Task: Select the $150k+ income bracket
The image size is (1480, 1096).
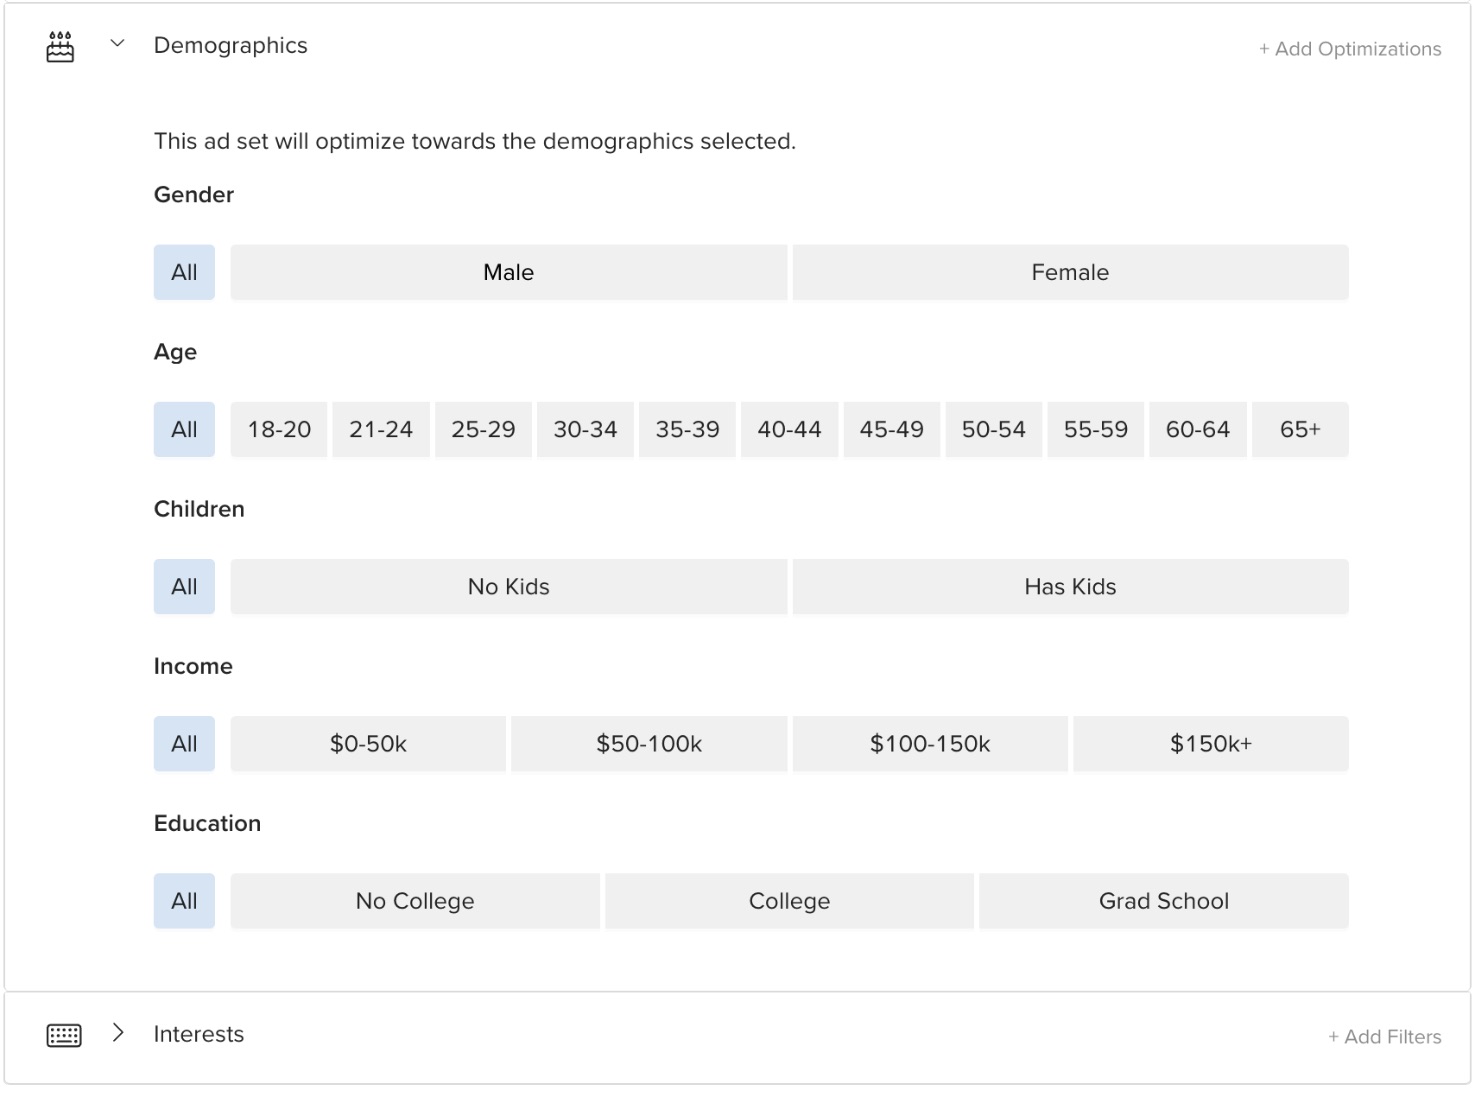Action: click(x=1210, y=743)
